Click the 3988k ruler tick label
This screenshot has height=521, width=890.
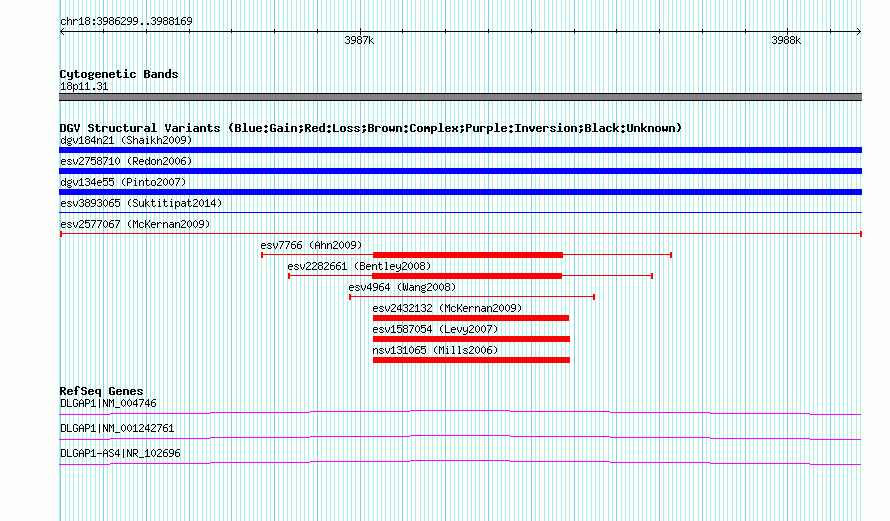(786, 40)
